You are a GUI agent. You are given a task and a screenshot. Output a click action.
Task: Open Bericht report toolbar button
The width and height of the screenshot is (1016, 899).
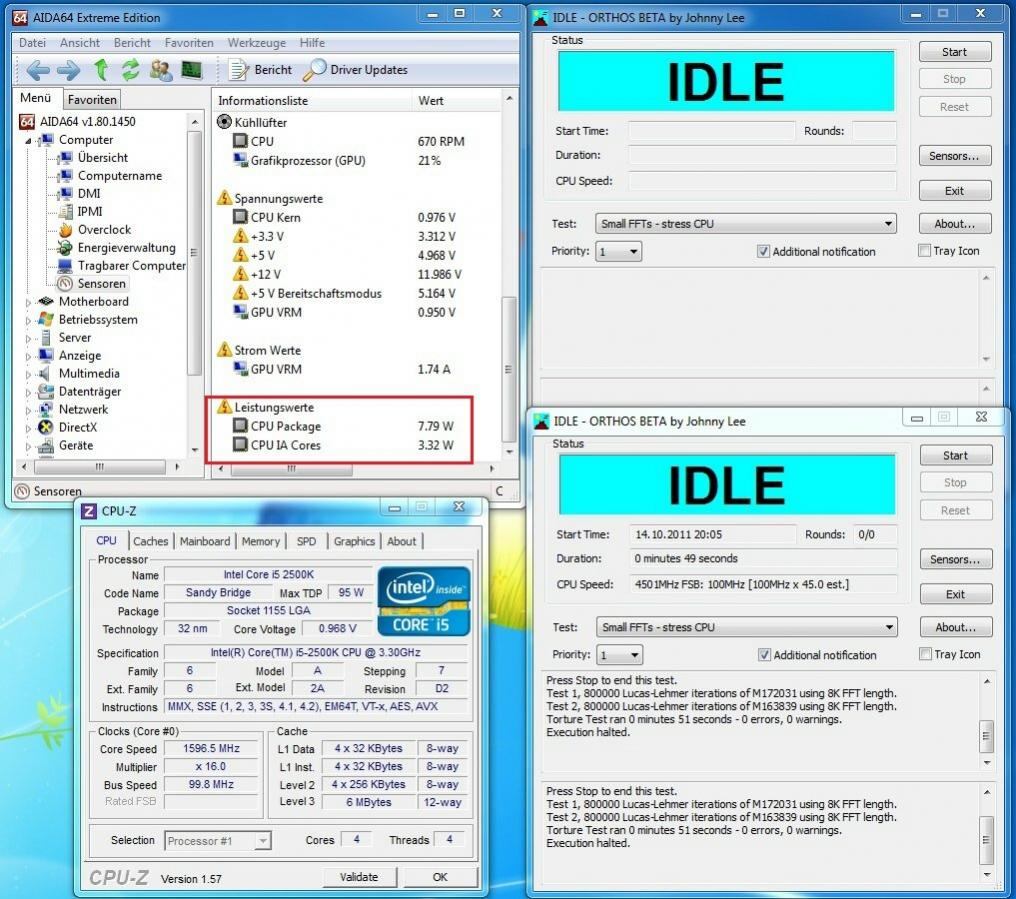[x=260, y=69]
